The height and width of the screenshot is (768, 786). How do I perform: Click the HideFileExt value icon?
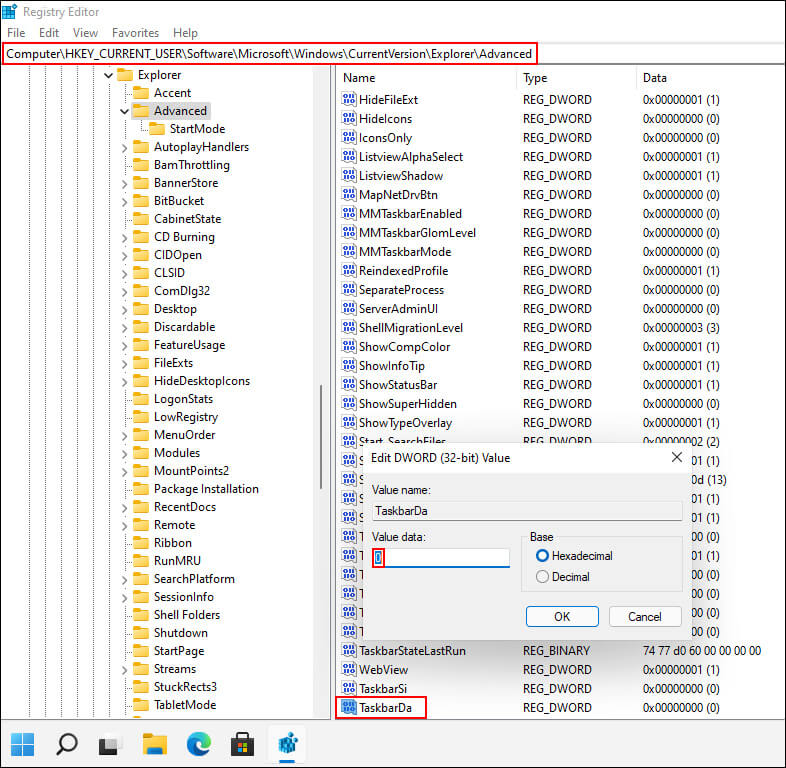[x=348, y=99]
